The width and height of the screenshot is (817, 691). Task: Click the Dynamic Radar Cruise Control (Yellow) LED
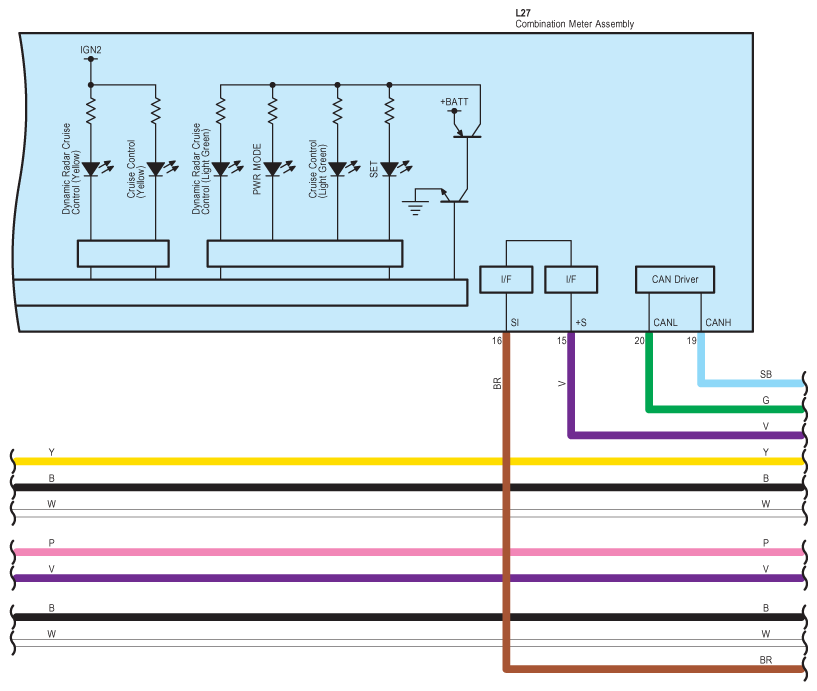click(x=90, y=168)
